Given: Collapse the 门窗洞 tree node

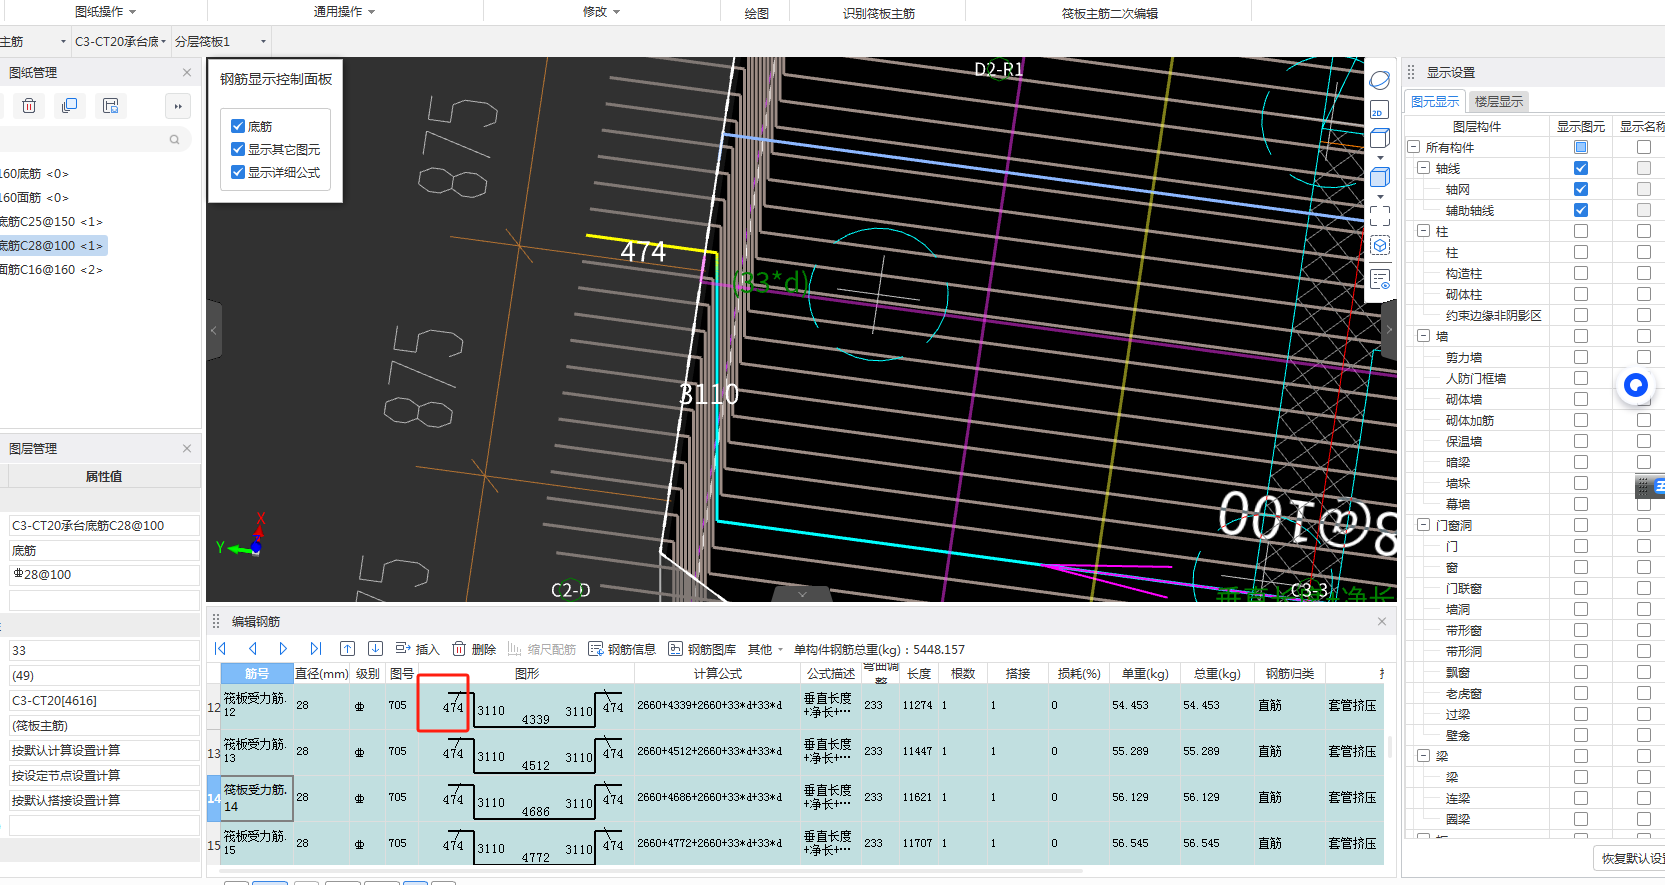Looking at the screenshot, I should [1423, 525].
